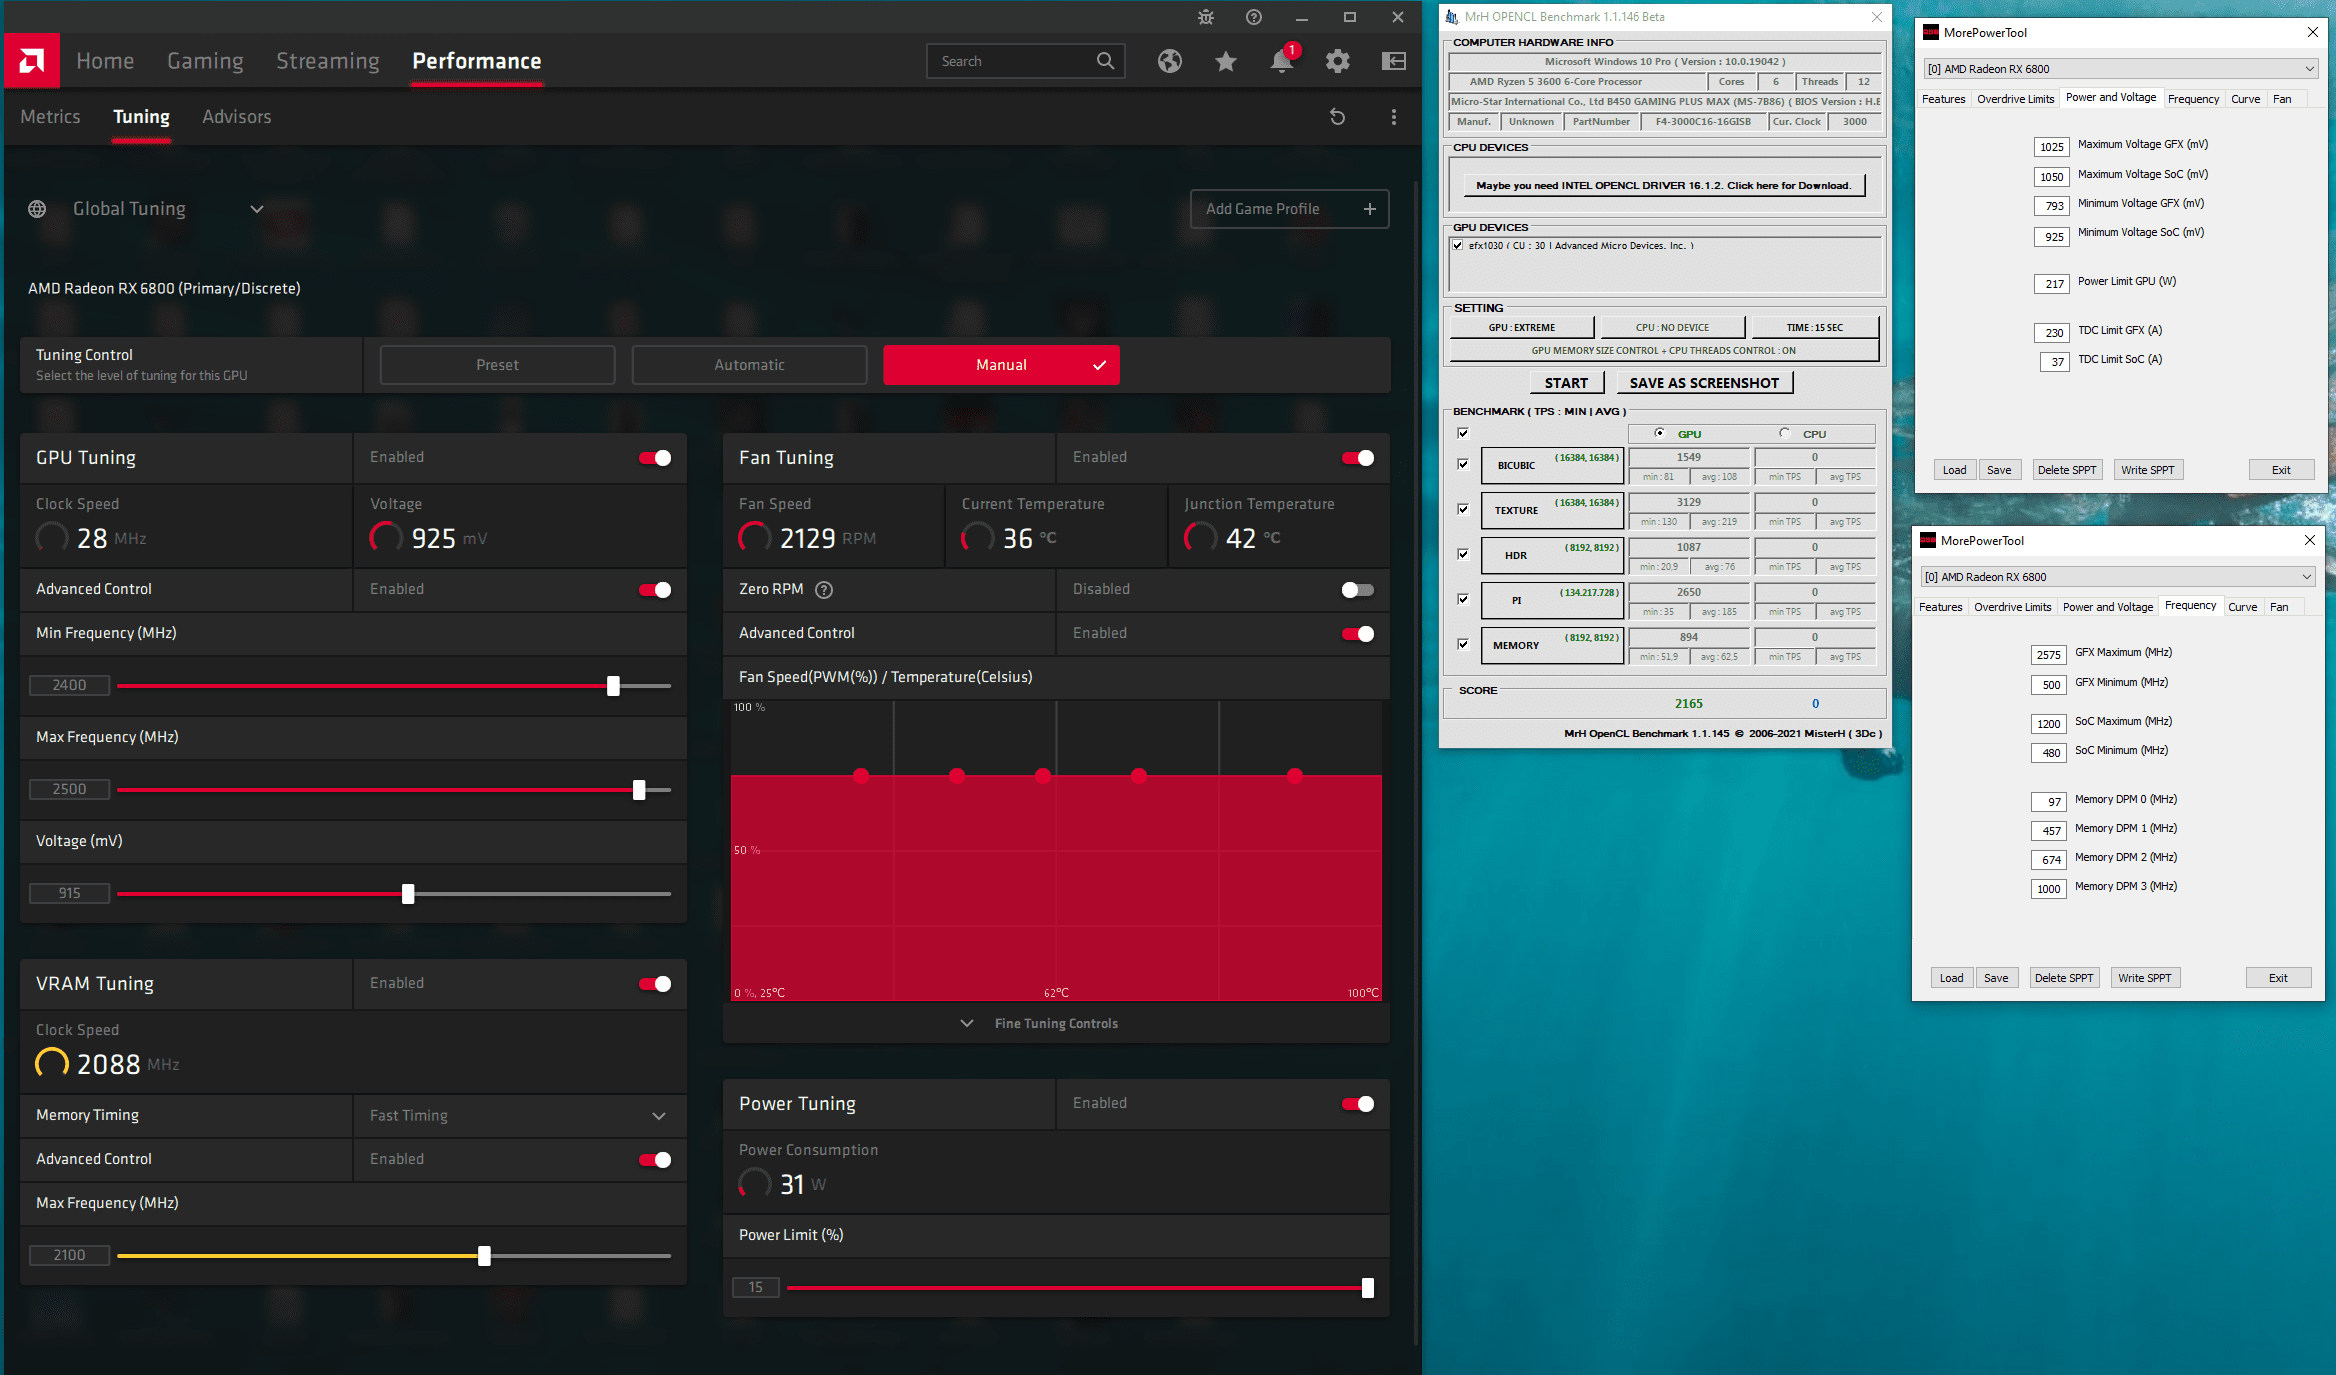This screenshot has height=1375, width=2336.
Task: Click the AMD logo home icon
Action: pos(32,61)
